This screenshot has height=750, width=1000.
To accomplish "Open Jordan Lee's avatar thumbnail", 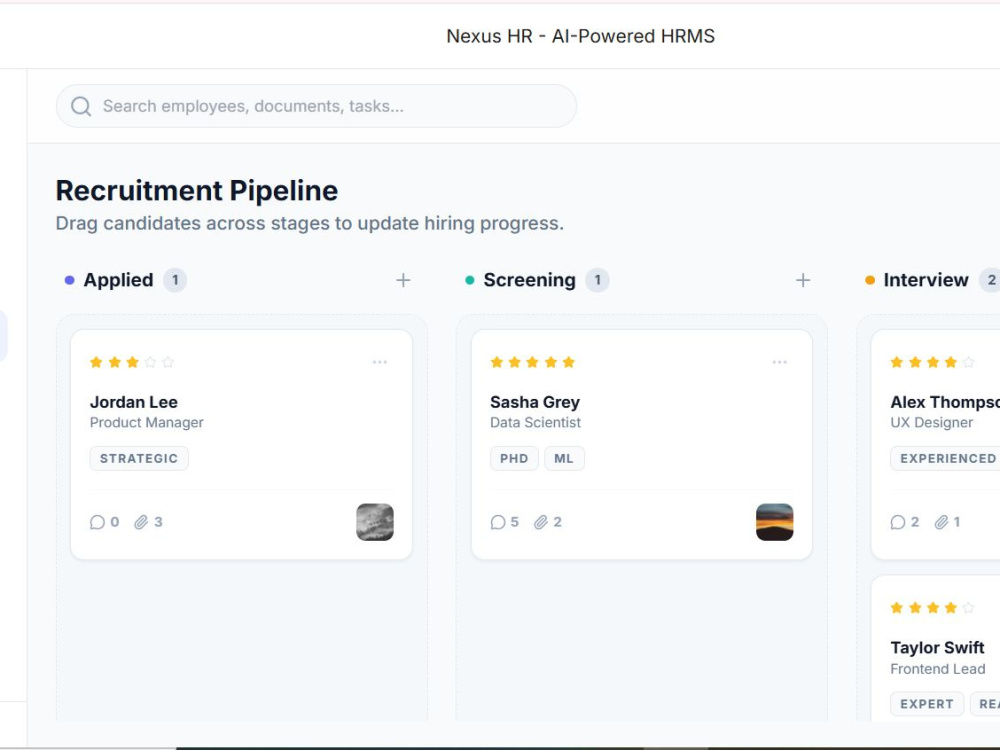I will pos(375,522).
